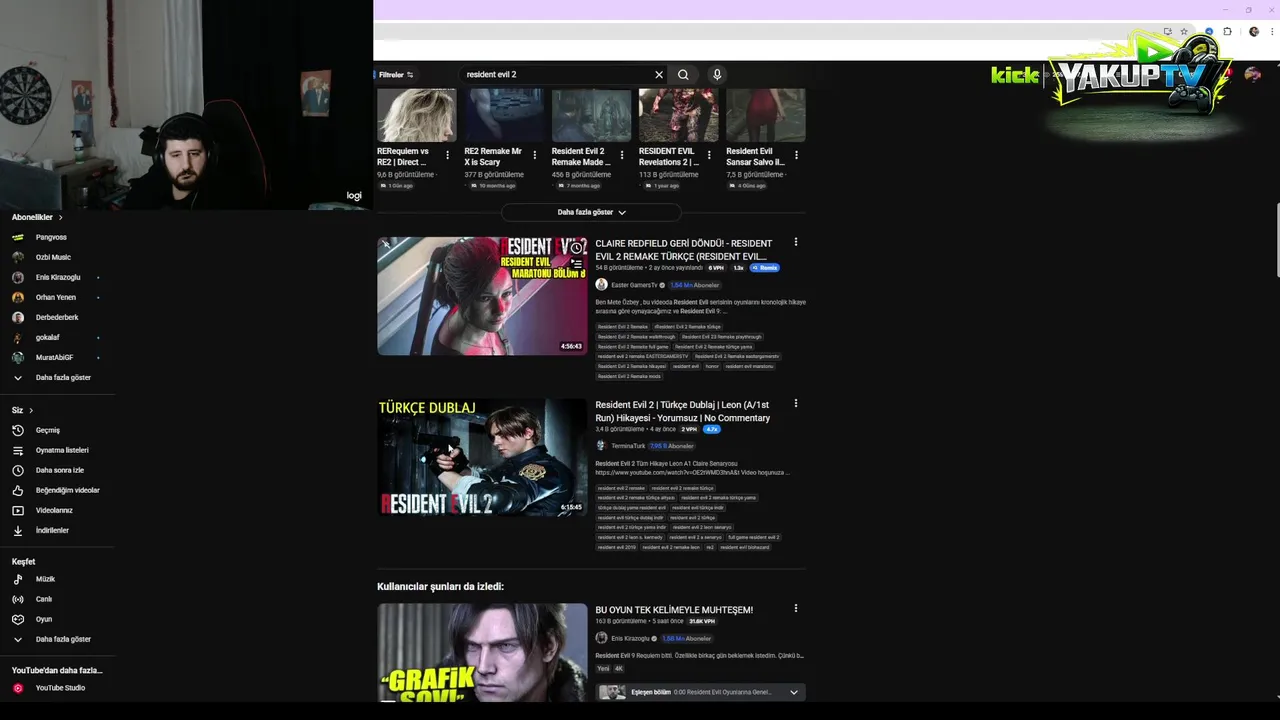Click the Daha sonra izle clock icon
The image size is (1280, 720).
click(x=18, y=470)
